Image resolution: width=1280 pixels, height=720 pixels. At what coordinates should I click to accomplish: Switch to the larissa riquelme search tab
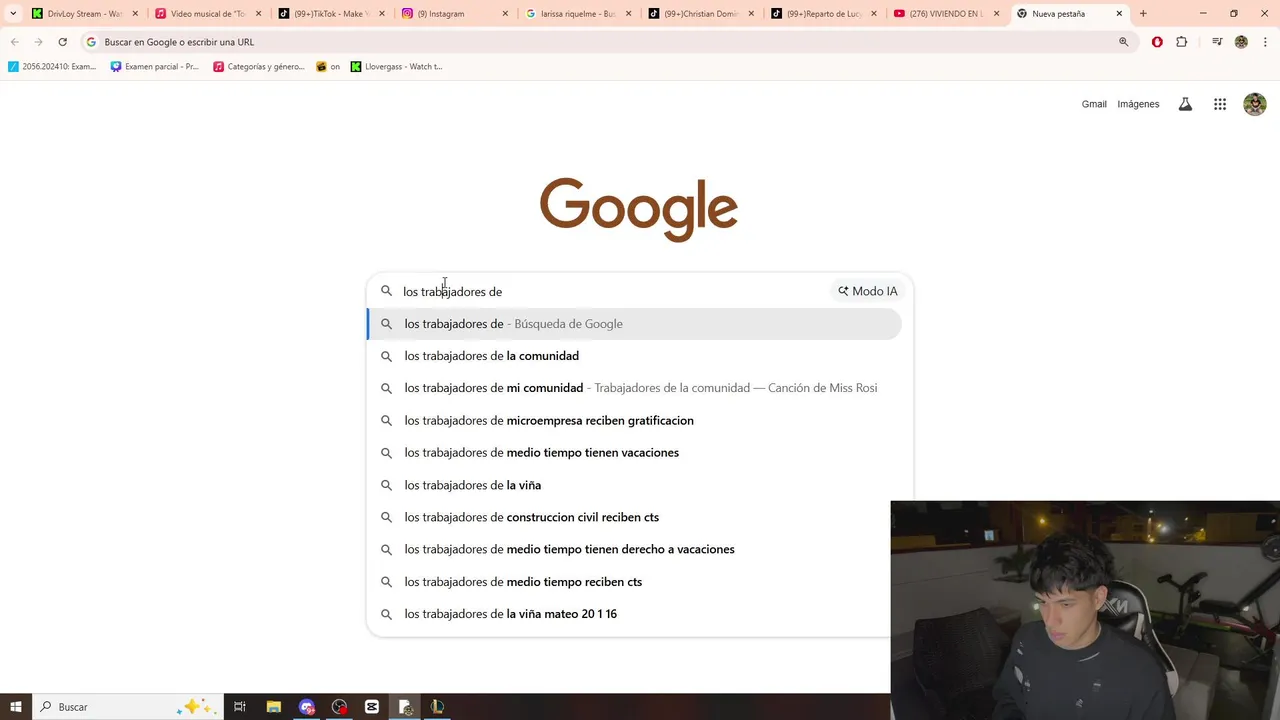(577, 14)
